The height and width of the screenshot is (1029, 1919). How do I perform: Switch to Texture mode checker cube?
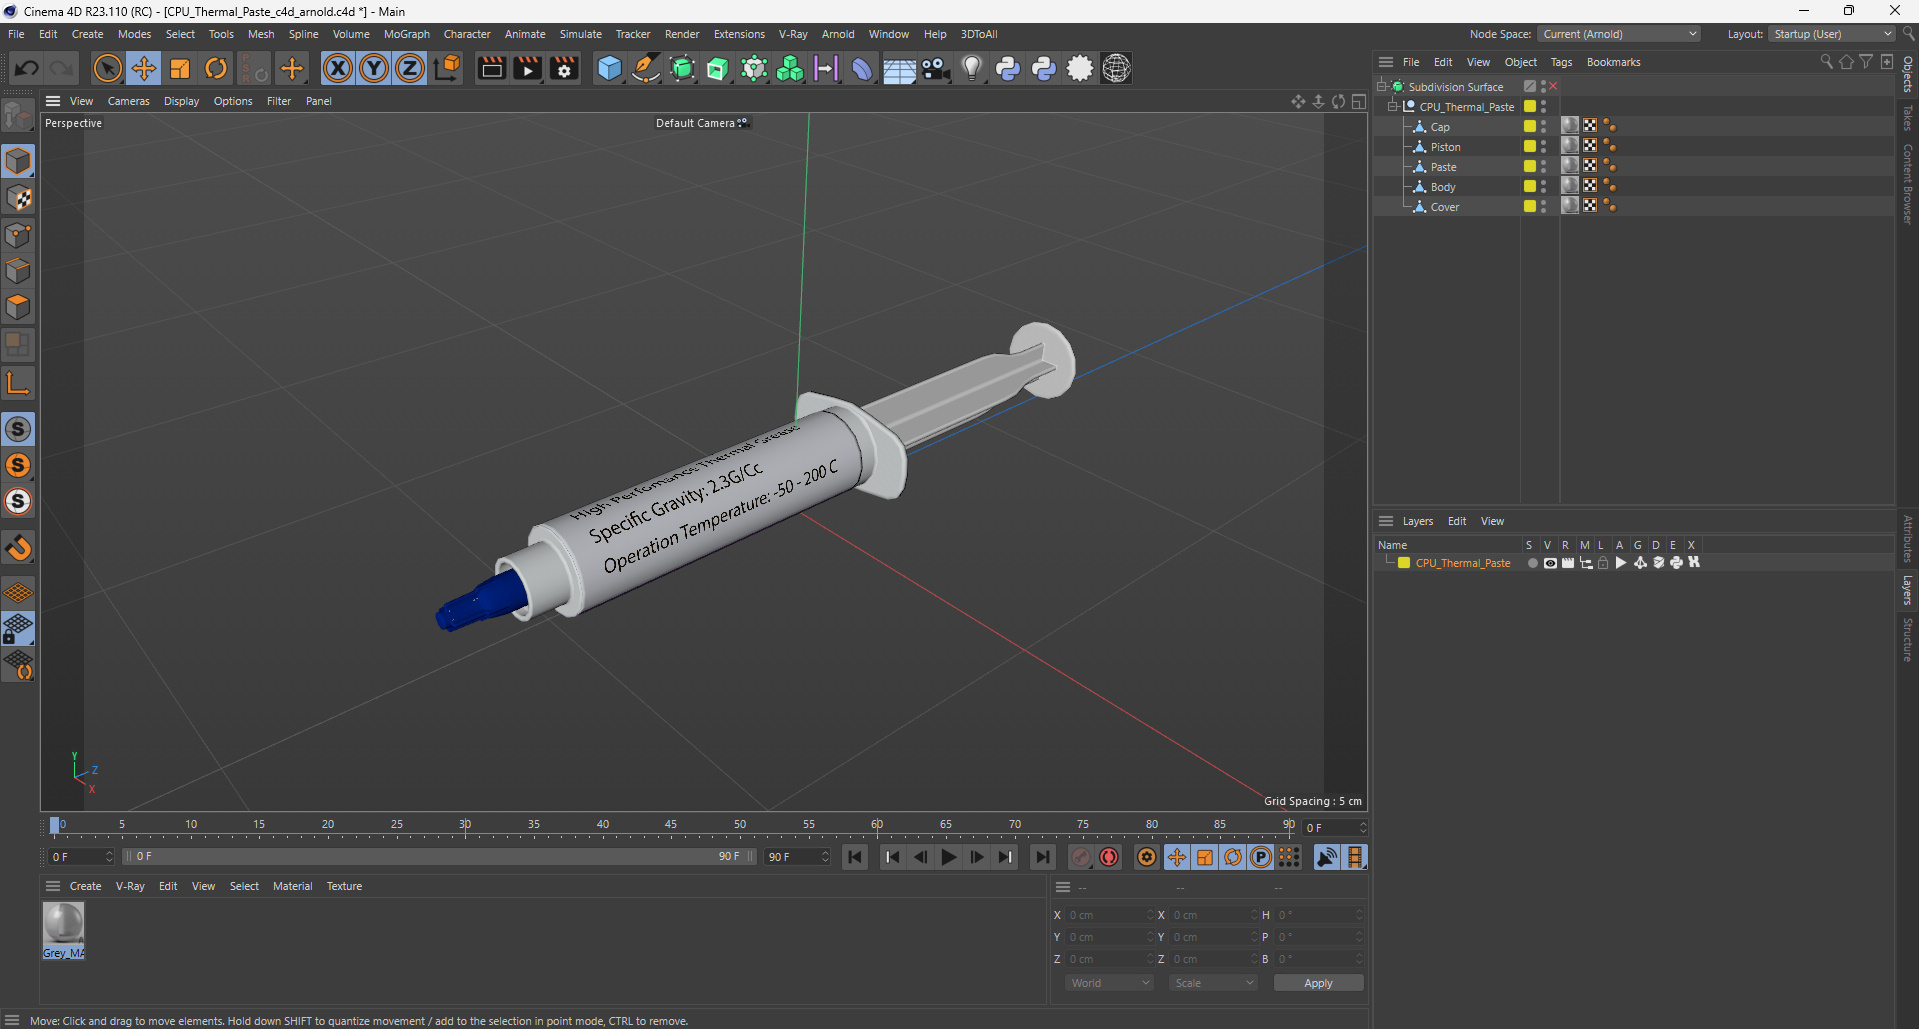pyautogui.click(x=18, y=198)
